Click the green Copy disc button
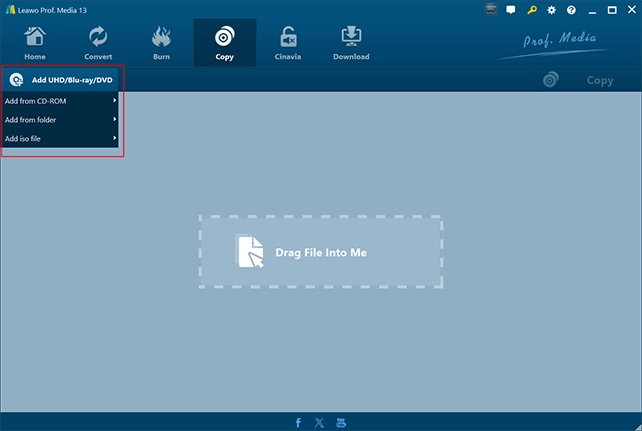 579,80
